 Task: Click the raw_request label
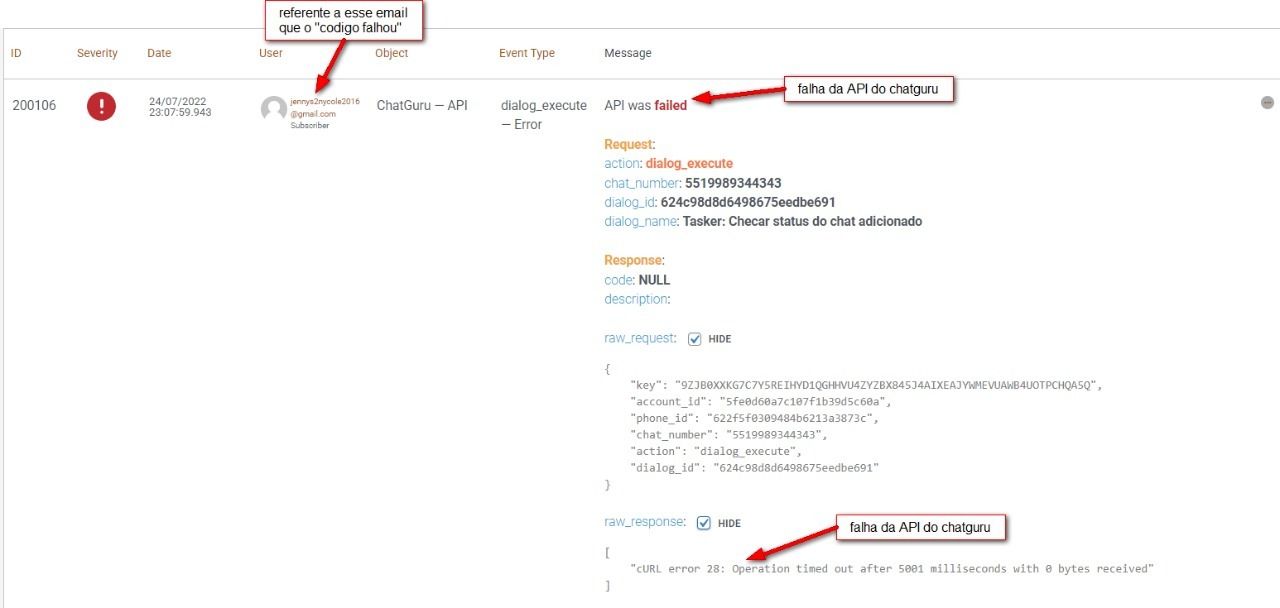[x=640, y=339]
